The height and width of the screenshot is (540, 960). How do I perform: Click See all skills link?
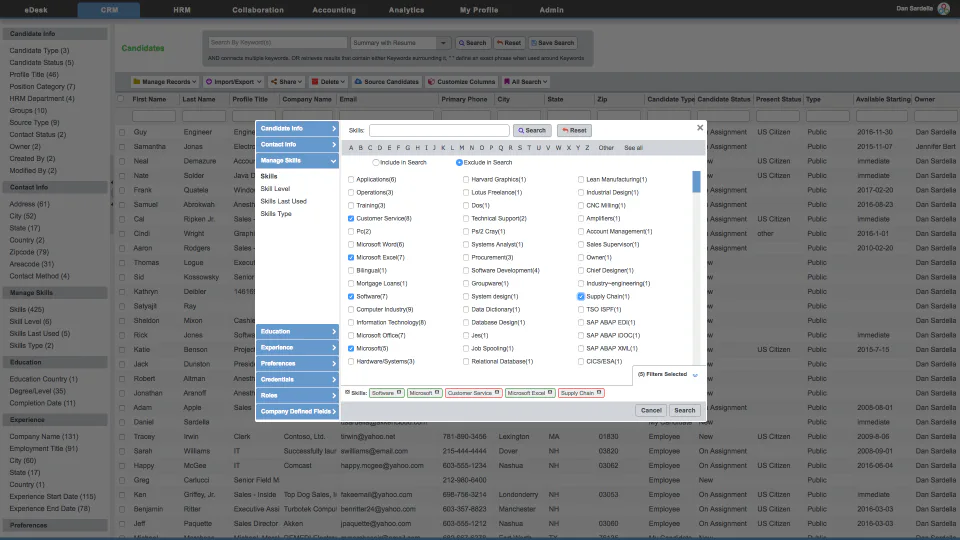coord(633,148)
